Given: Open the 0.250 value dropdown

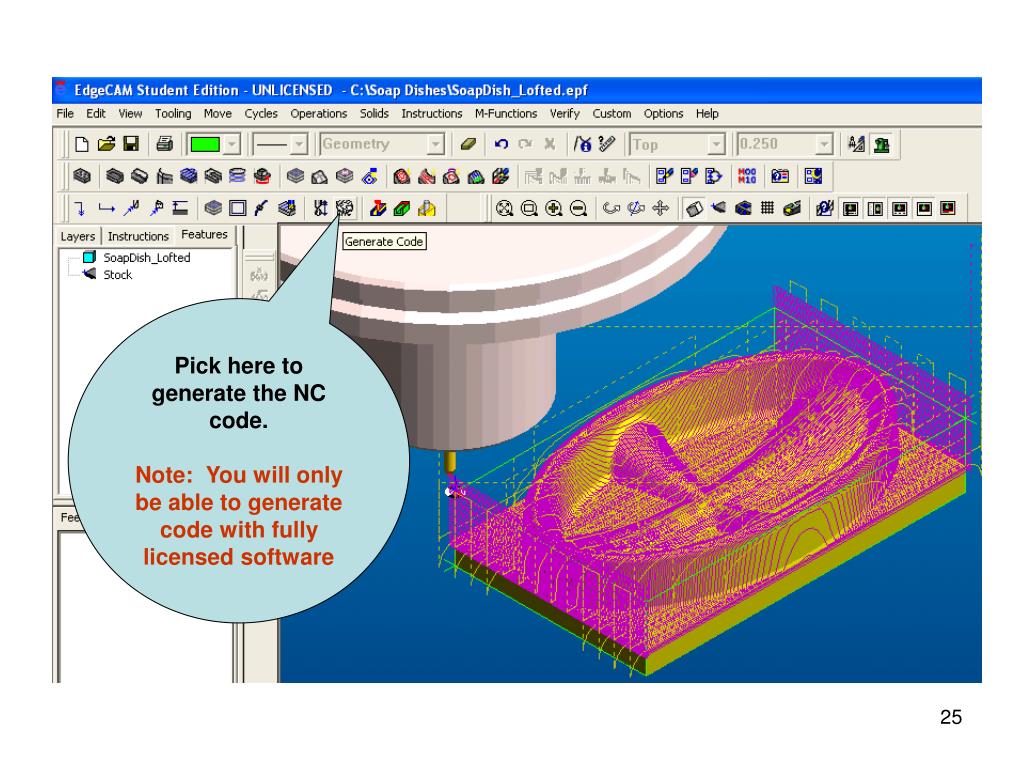Looking at the screenshot, I should point(824,144).
